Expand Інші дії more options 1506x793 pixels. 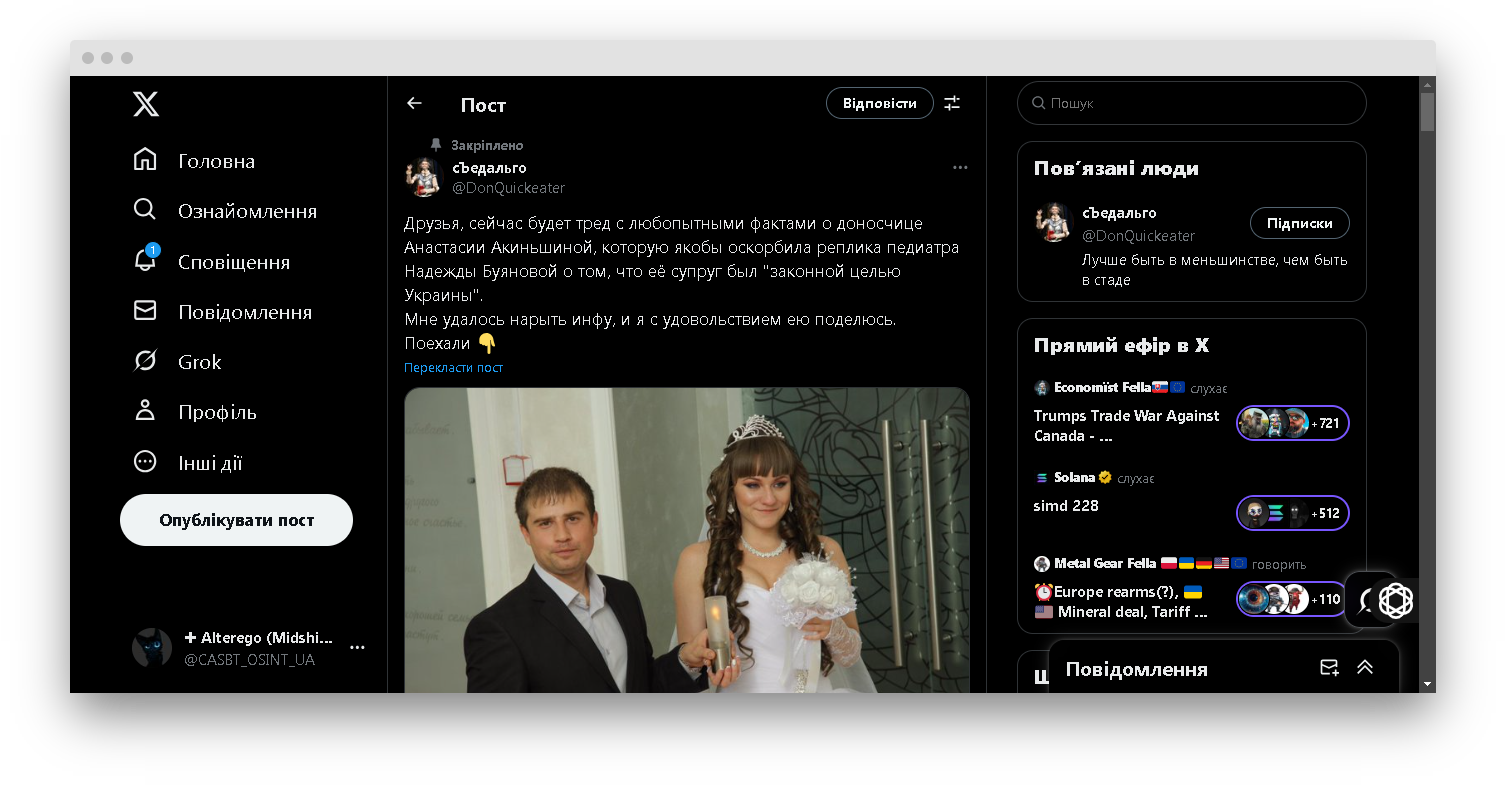tap(146, 462)
